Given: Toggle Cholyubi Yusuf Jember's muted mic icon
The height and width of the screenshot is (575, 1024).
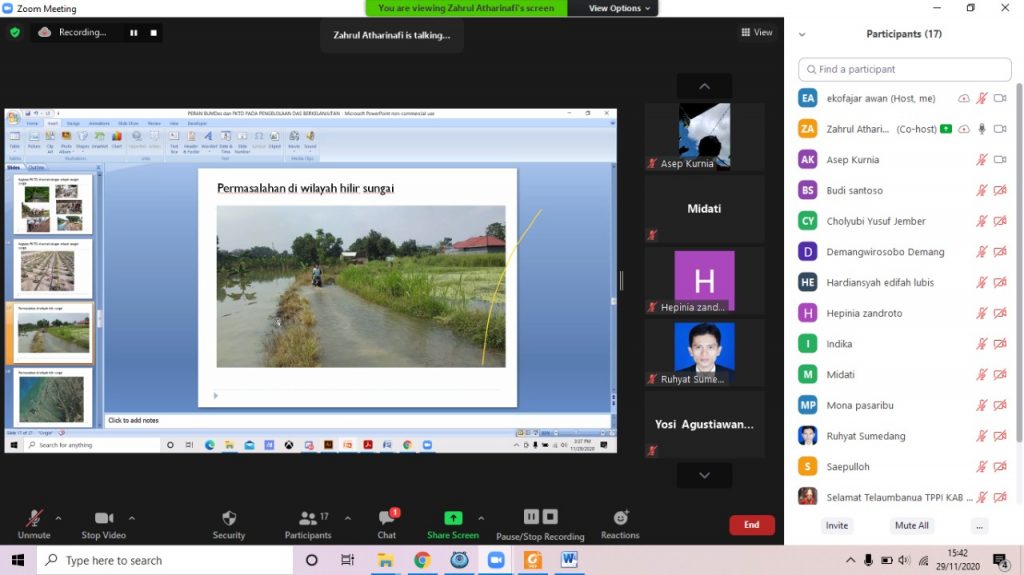Looking at the screenshot, I should (981, 221).
